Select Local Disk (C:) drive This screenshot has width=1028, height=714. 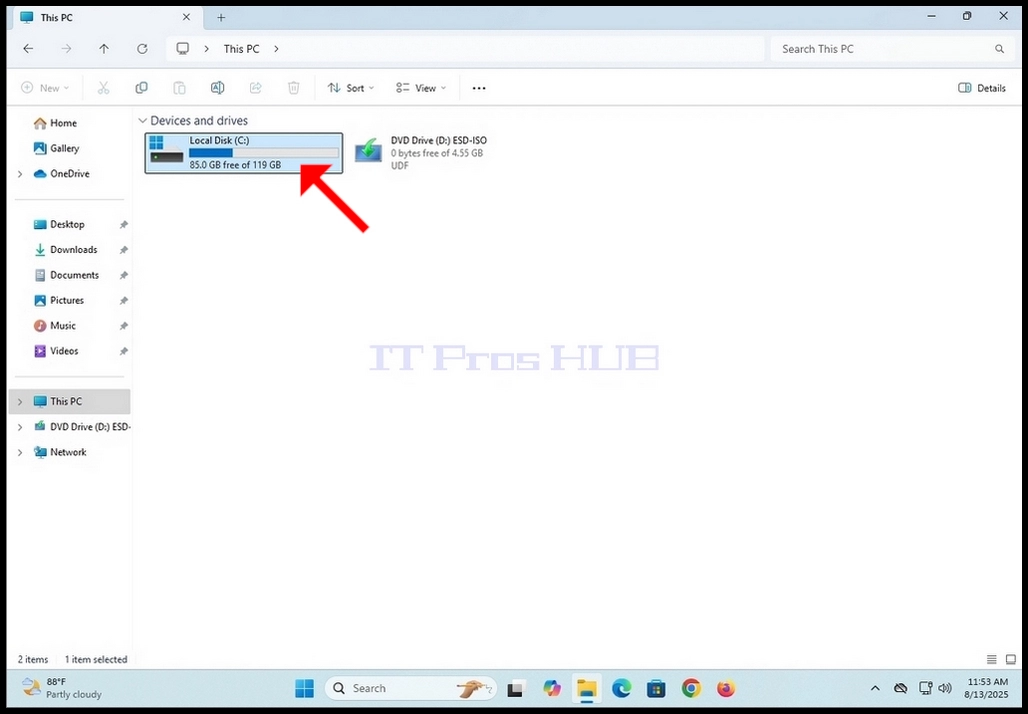(x=244, y=153)
